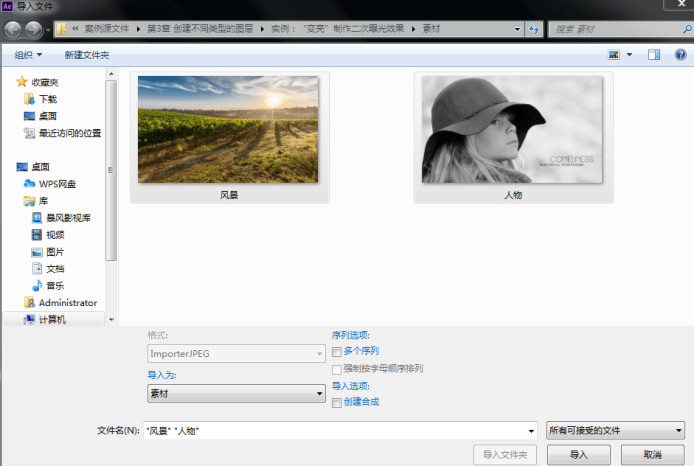Viewport: 694px width, 466px height.
Task: Click the 风景 file name label
Action: (x=229, y=195)
